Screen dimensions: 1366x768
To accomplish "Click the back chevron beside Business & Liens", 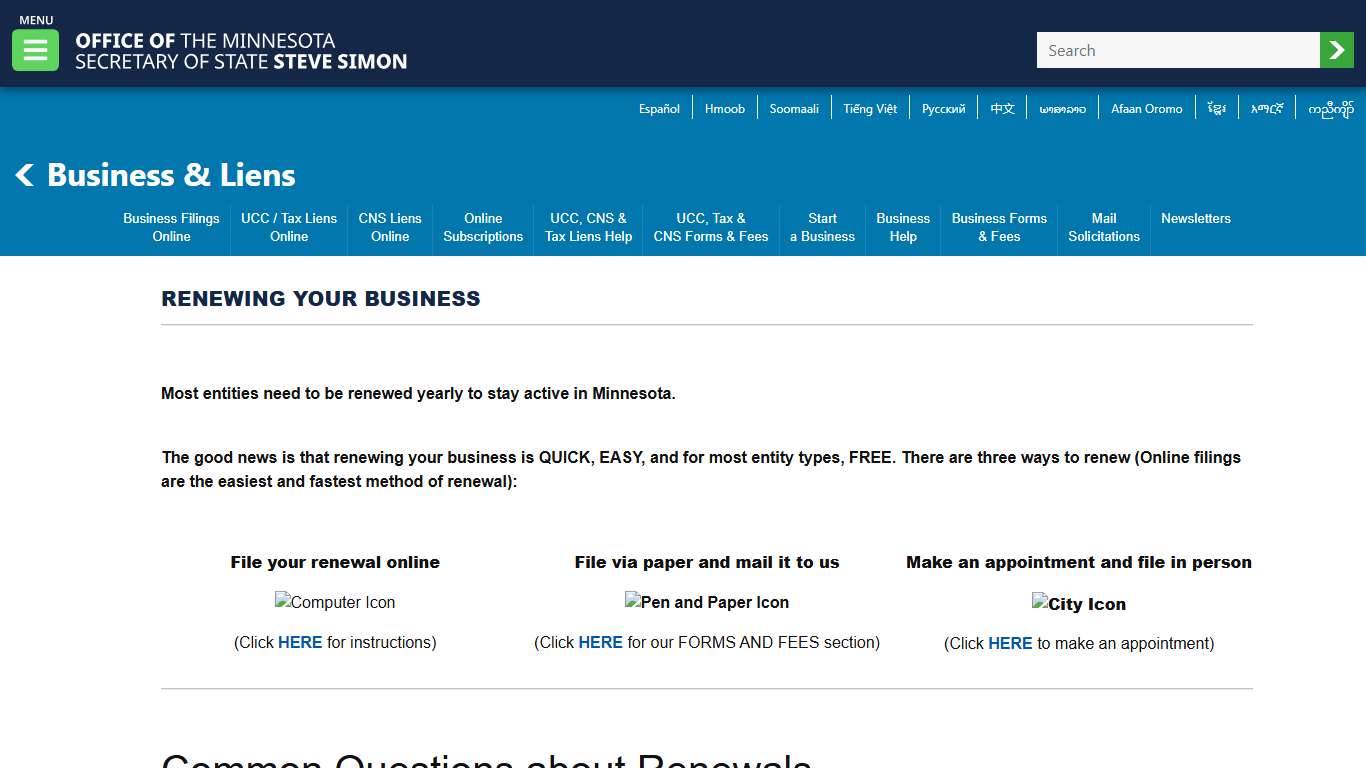I will [x=25, y=176].
